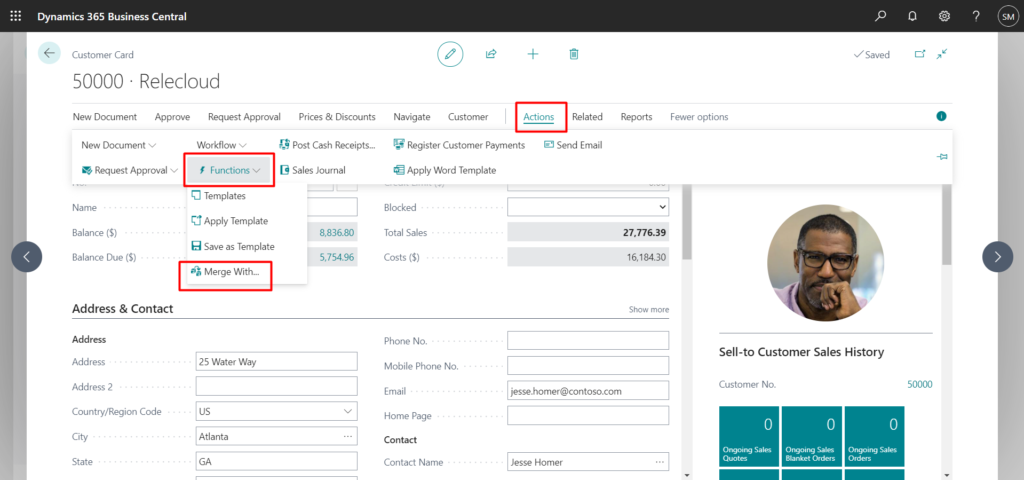Click the Phone No. field
1024x480 pixels.
tap(588, 340)
